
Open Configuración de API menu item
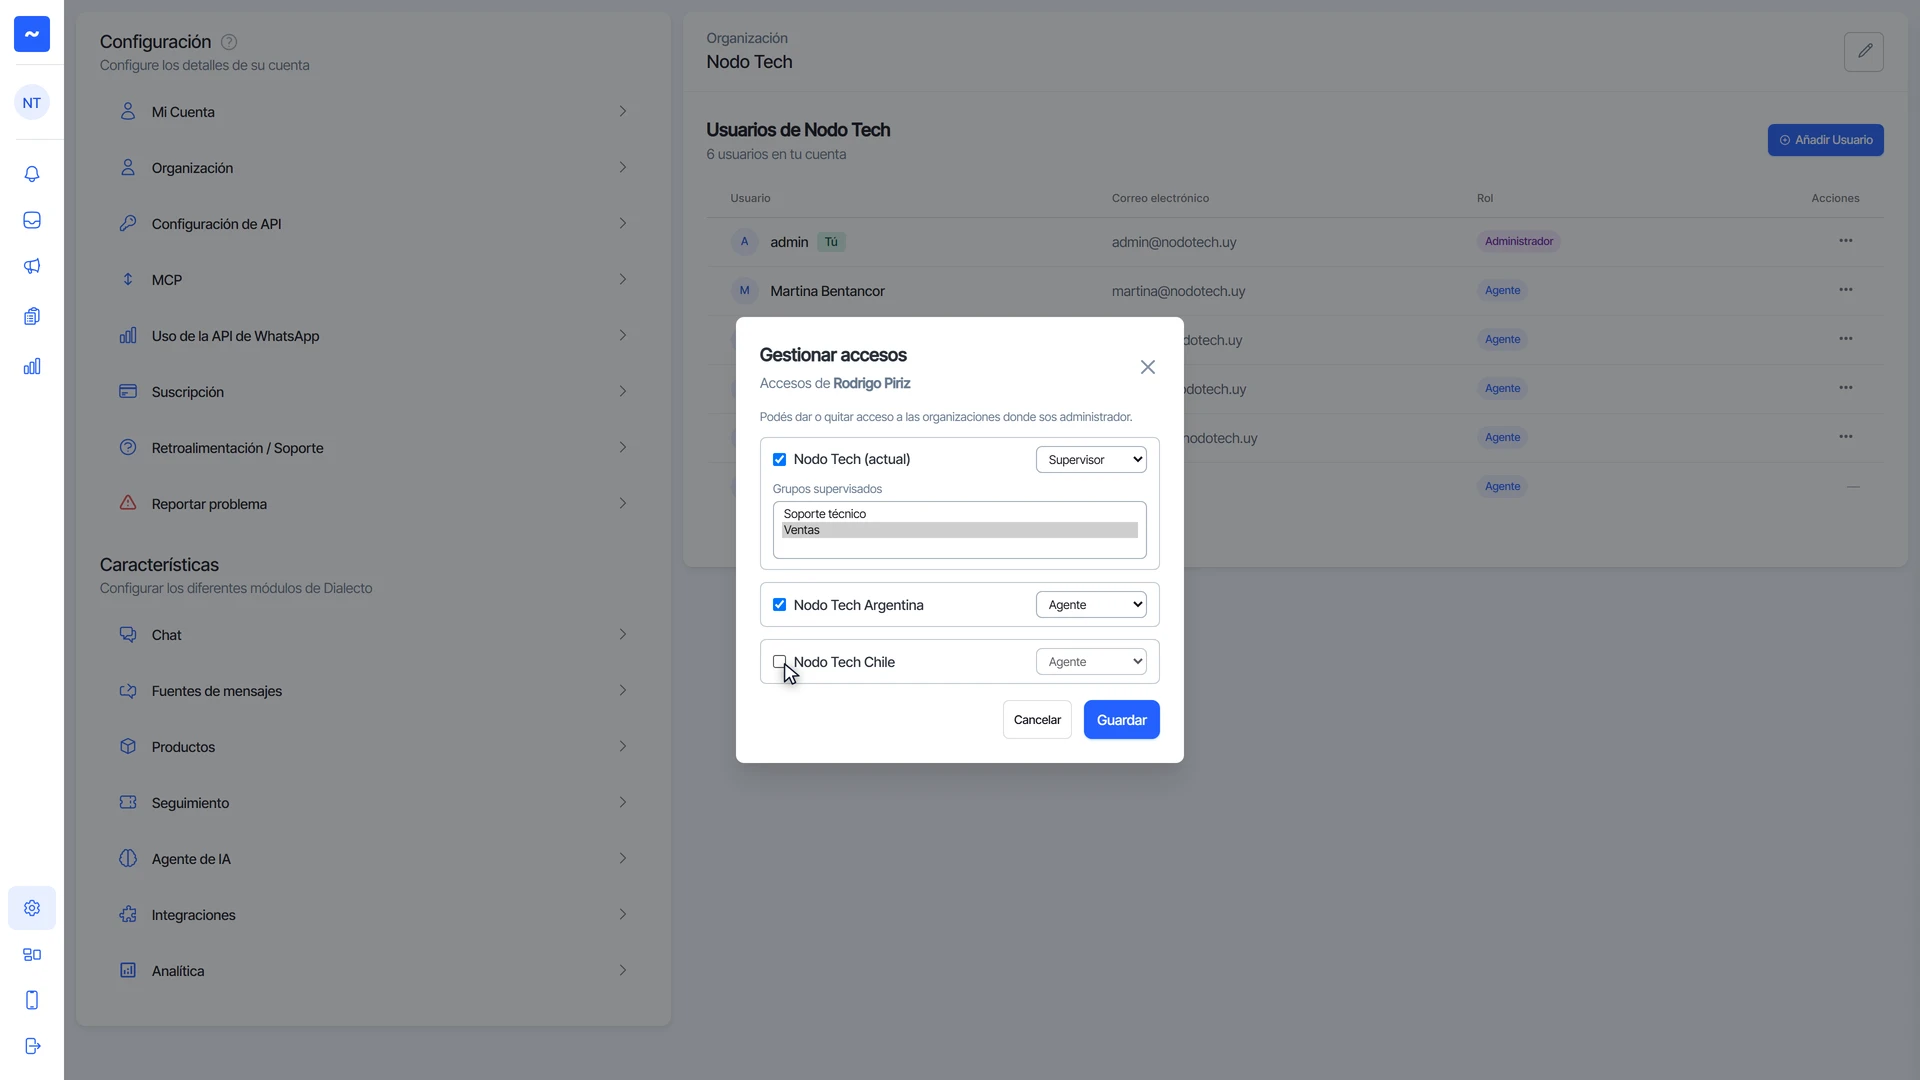[x=373, y=224]
